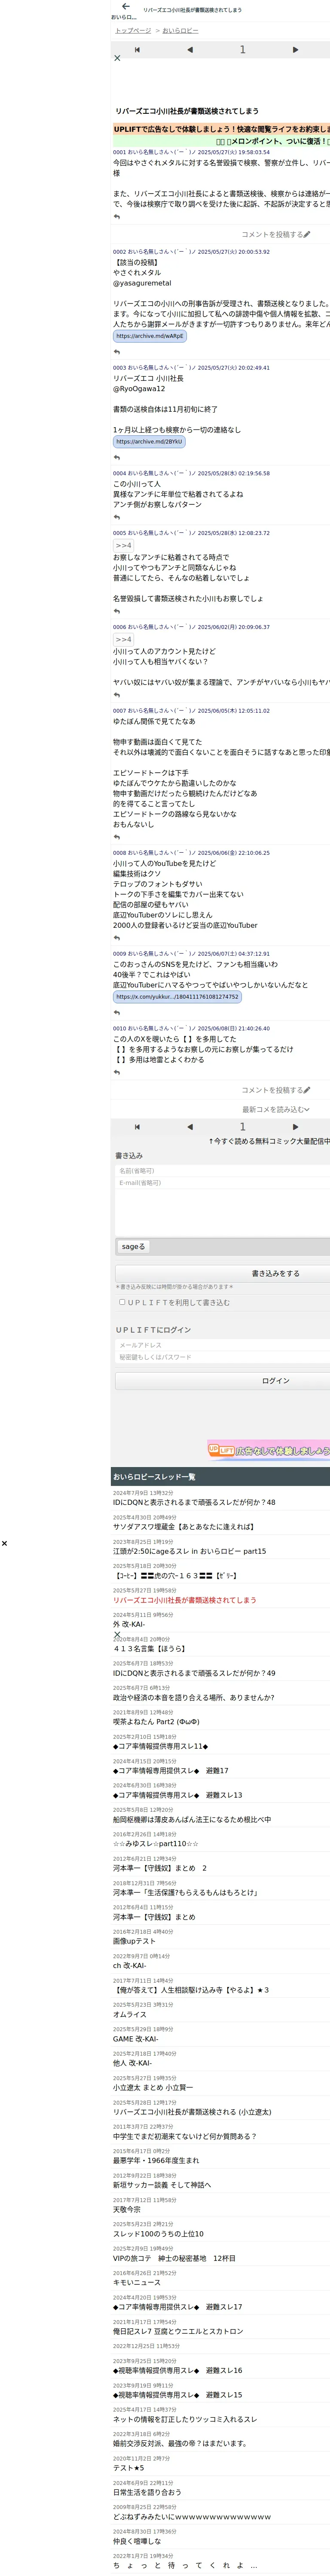This screenshot has height=2576, width=330.
Task: Close the top ad with the X icon
Action: 117,58
